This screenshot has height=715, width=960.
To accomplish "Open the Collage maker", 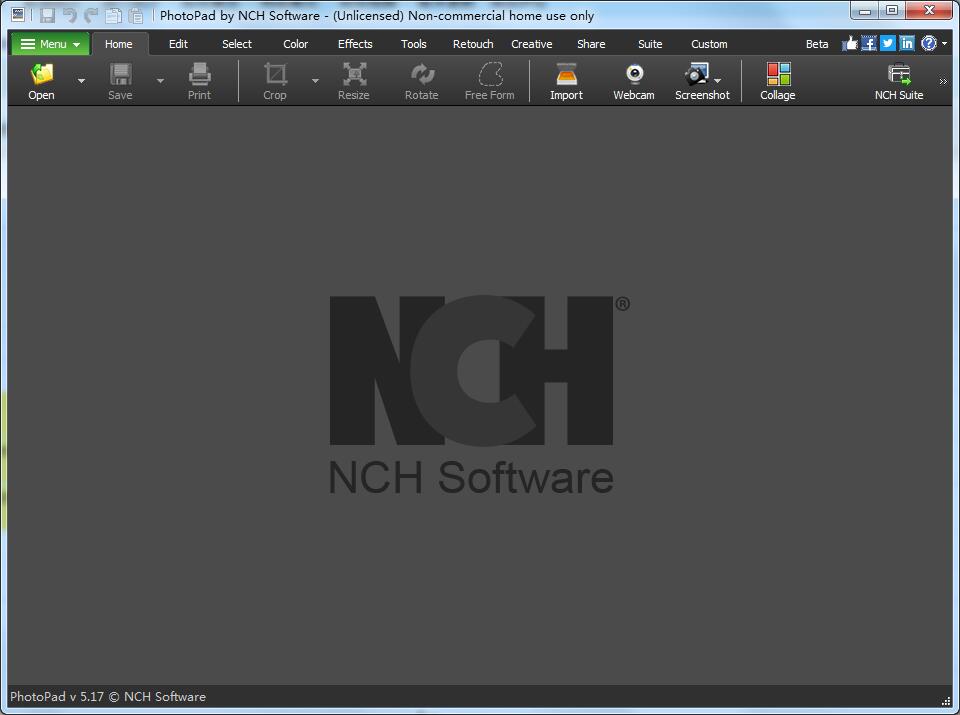I will pos(778,81).
